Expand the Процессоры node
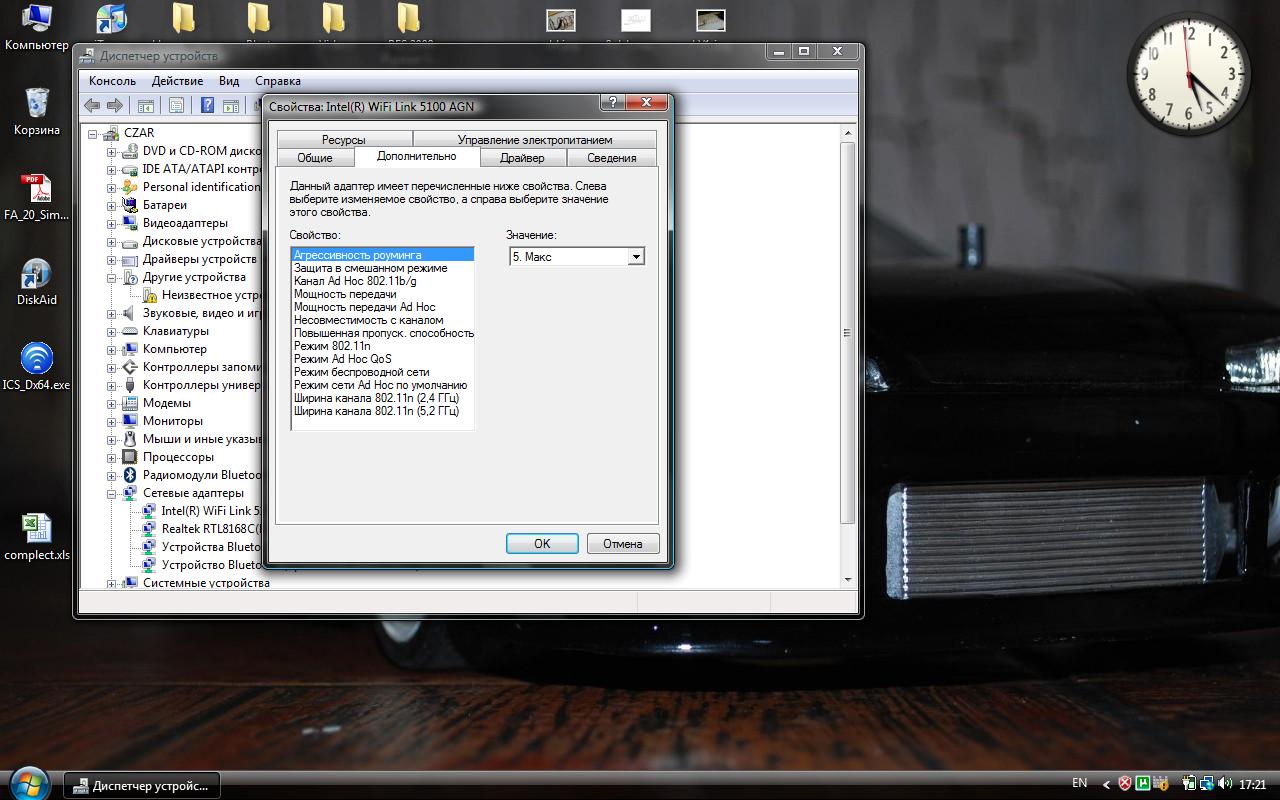 [x=112, y=457]
